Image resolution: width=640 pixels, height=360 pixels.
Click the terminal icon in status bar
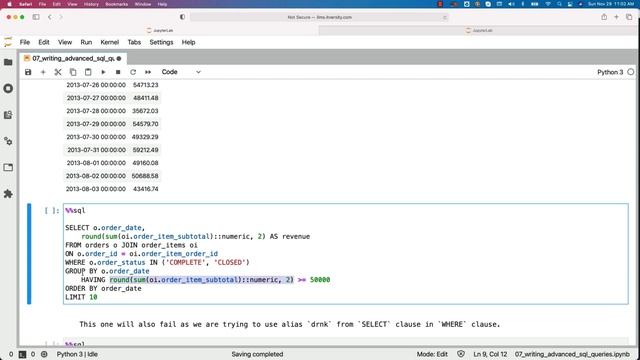[22, 354]
